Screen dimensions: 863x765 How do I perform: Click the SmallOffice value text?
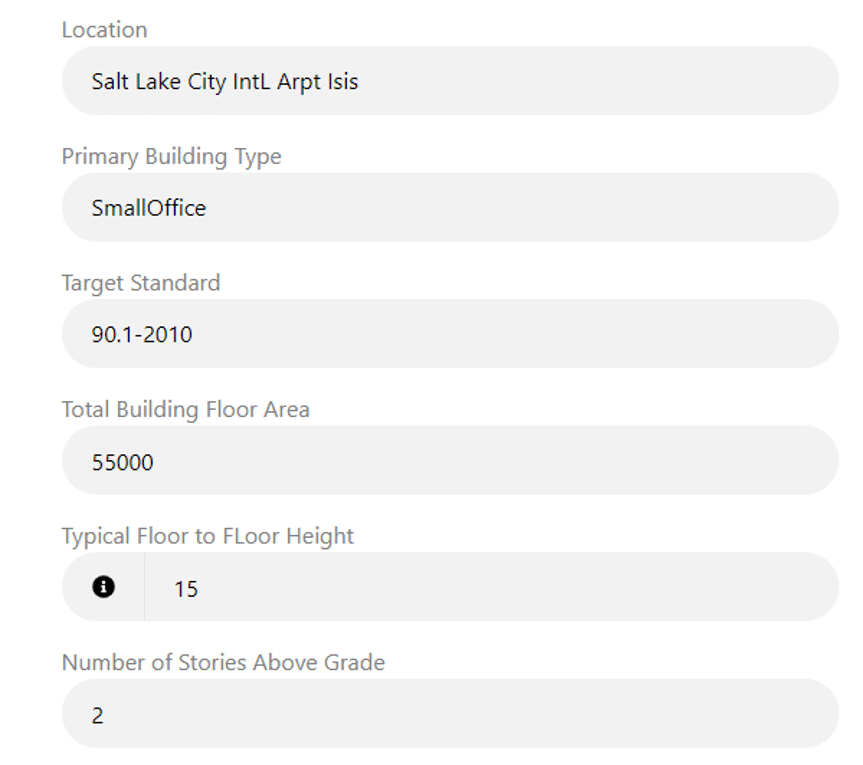[x=149, y=208]
